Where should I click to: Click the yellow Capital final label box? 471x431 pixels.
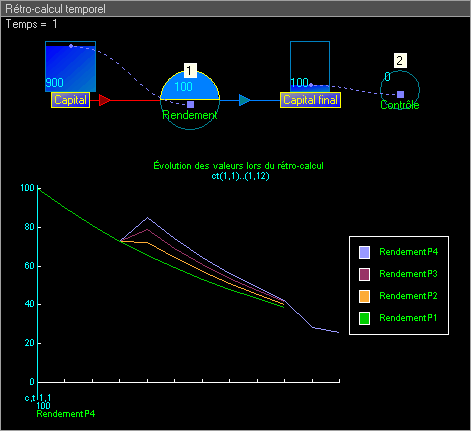click(x=310, y=100)
